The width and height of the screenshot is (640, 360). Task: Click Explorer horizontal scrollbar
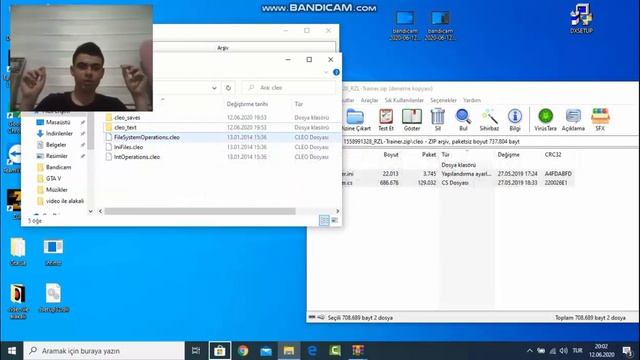(x=200, y=211)
